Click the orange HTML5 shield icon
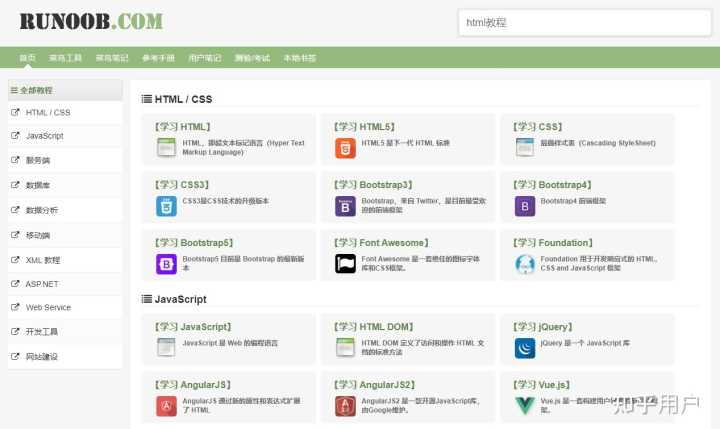720x429 pixels. click(345, 148)
